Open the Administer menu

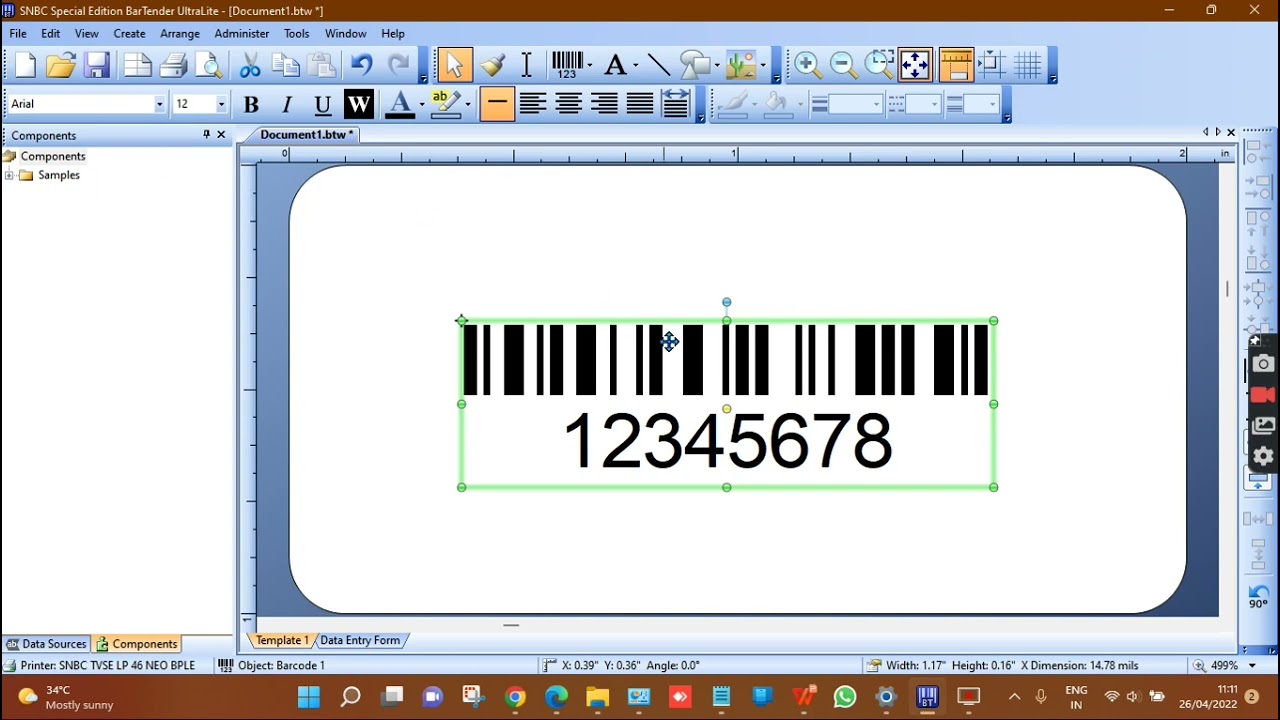click(x=242, y=33)
